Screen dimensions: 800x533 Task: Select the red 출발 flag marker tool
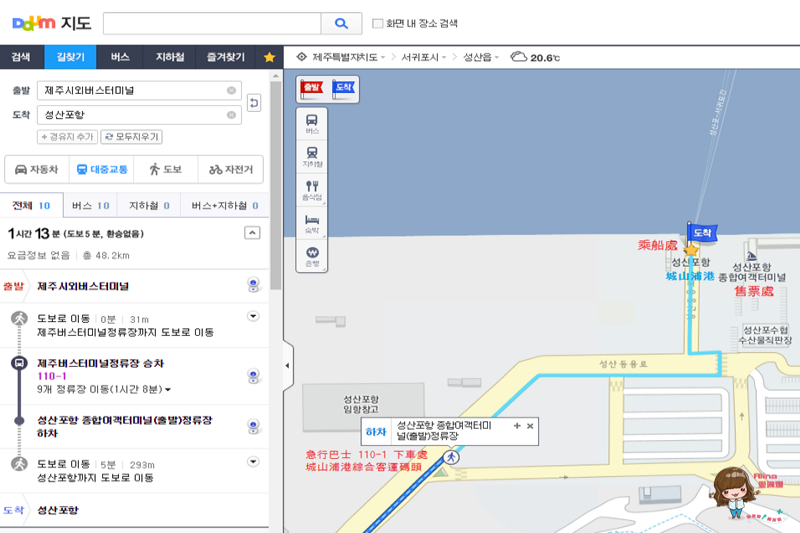(312, 89)
